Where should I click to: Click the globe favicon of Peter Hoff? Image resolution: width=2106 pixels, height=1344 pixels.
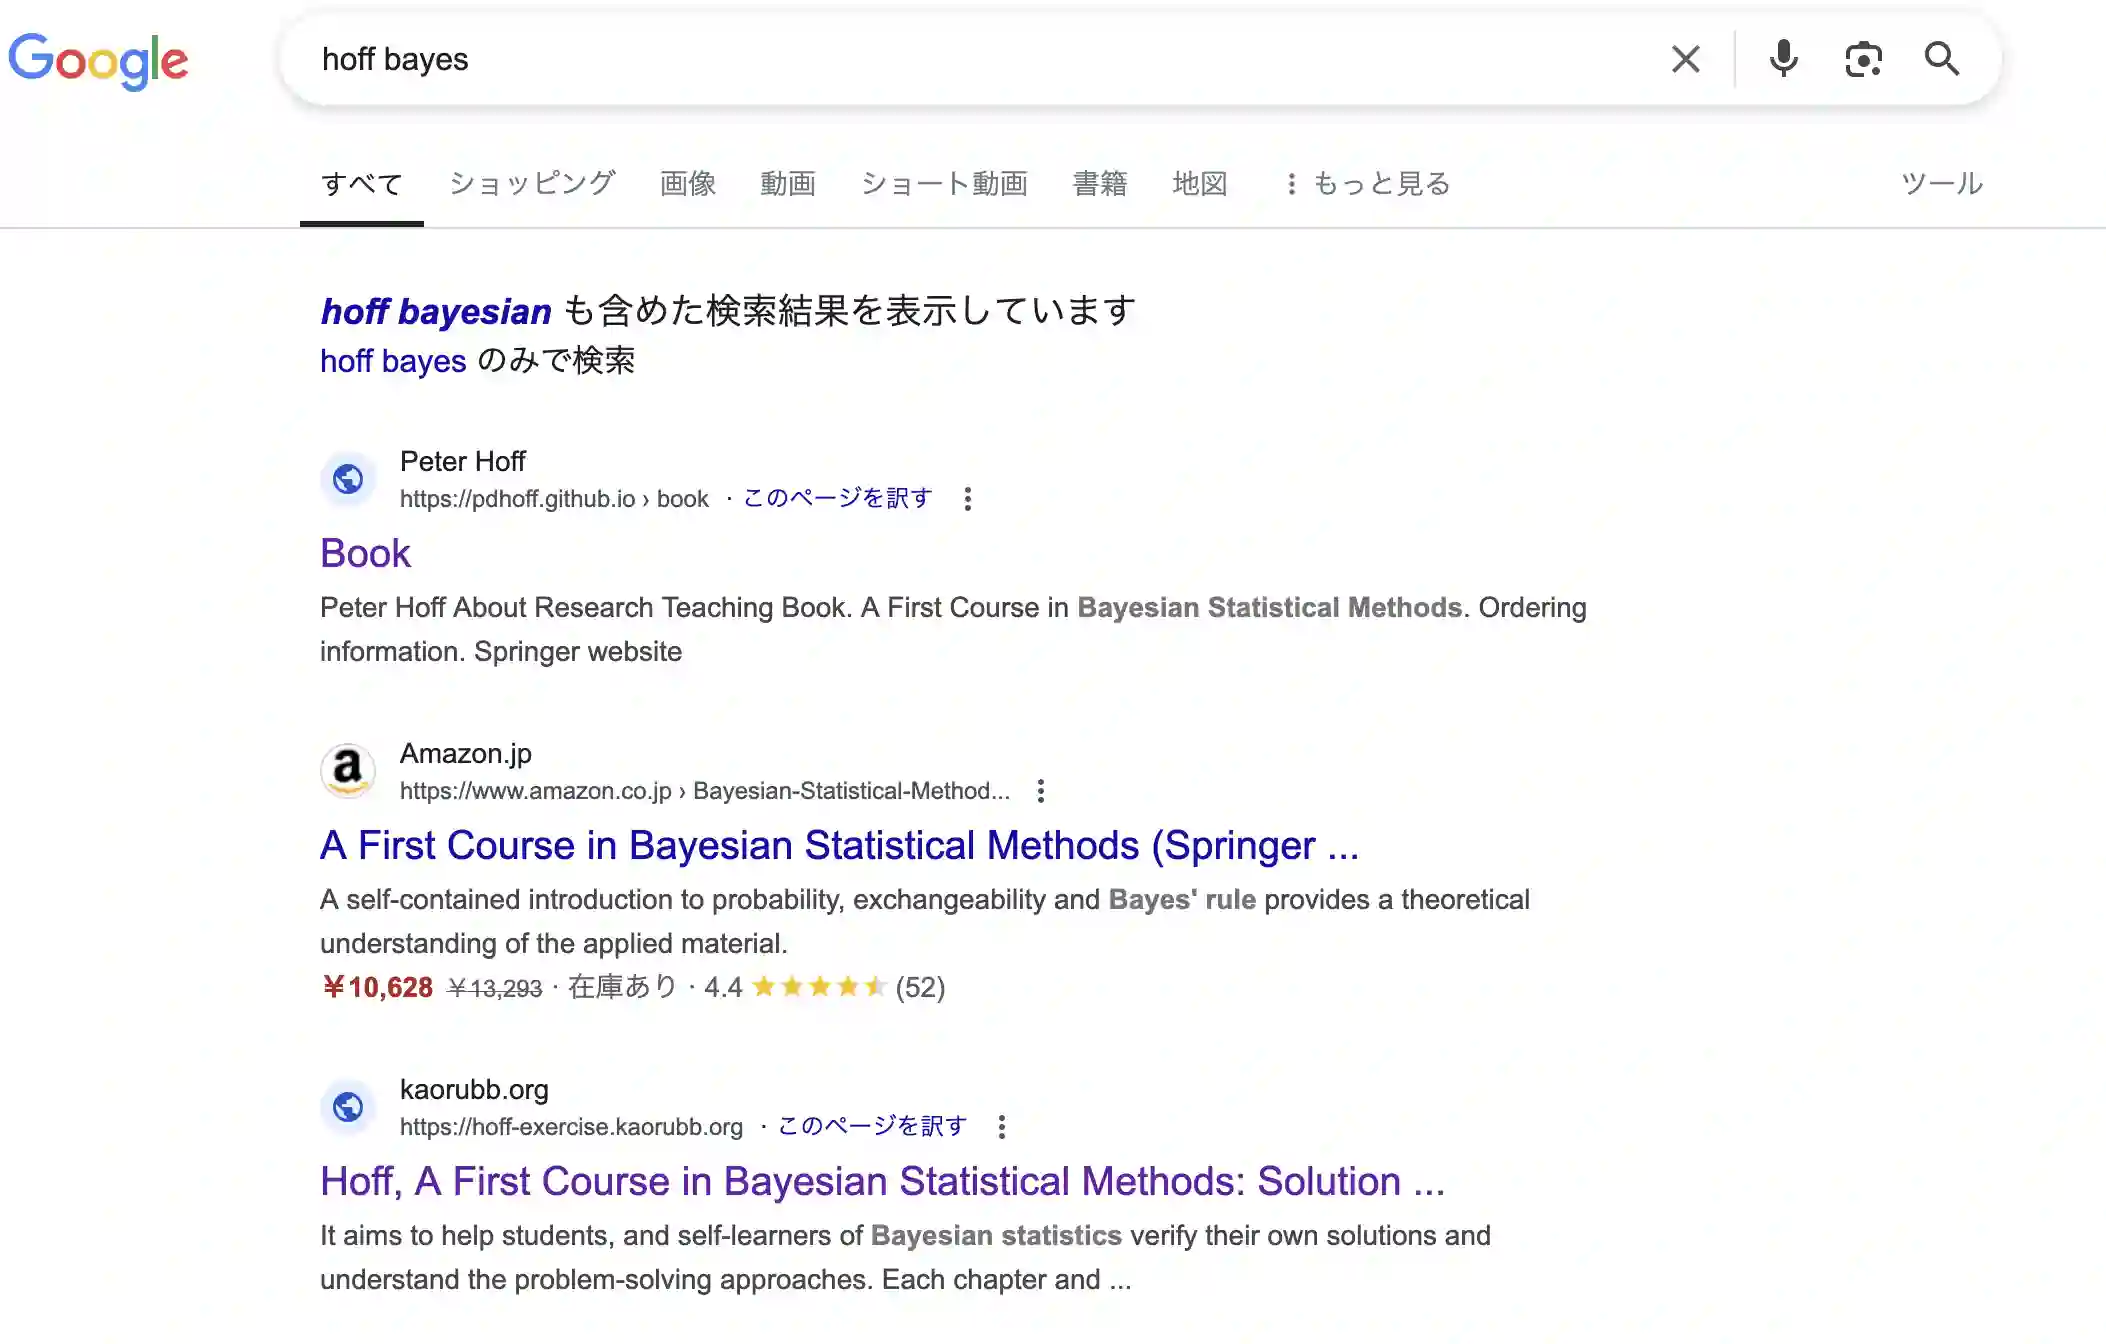(348, 479)
